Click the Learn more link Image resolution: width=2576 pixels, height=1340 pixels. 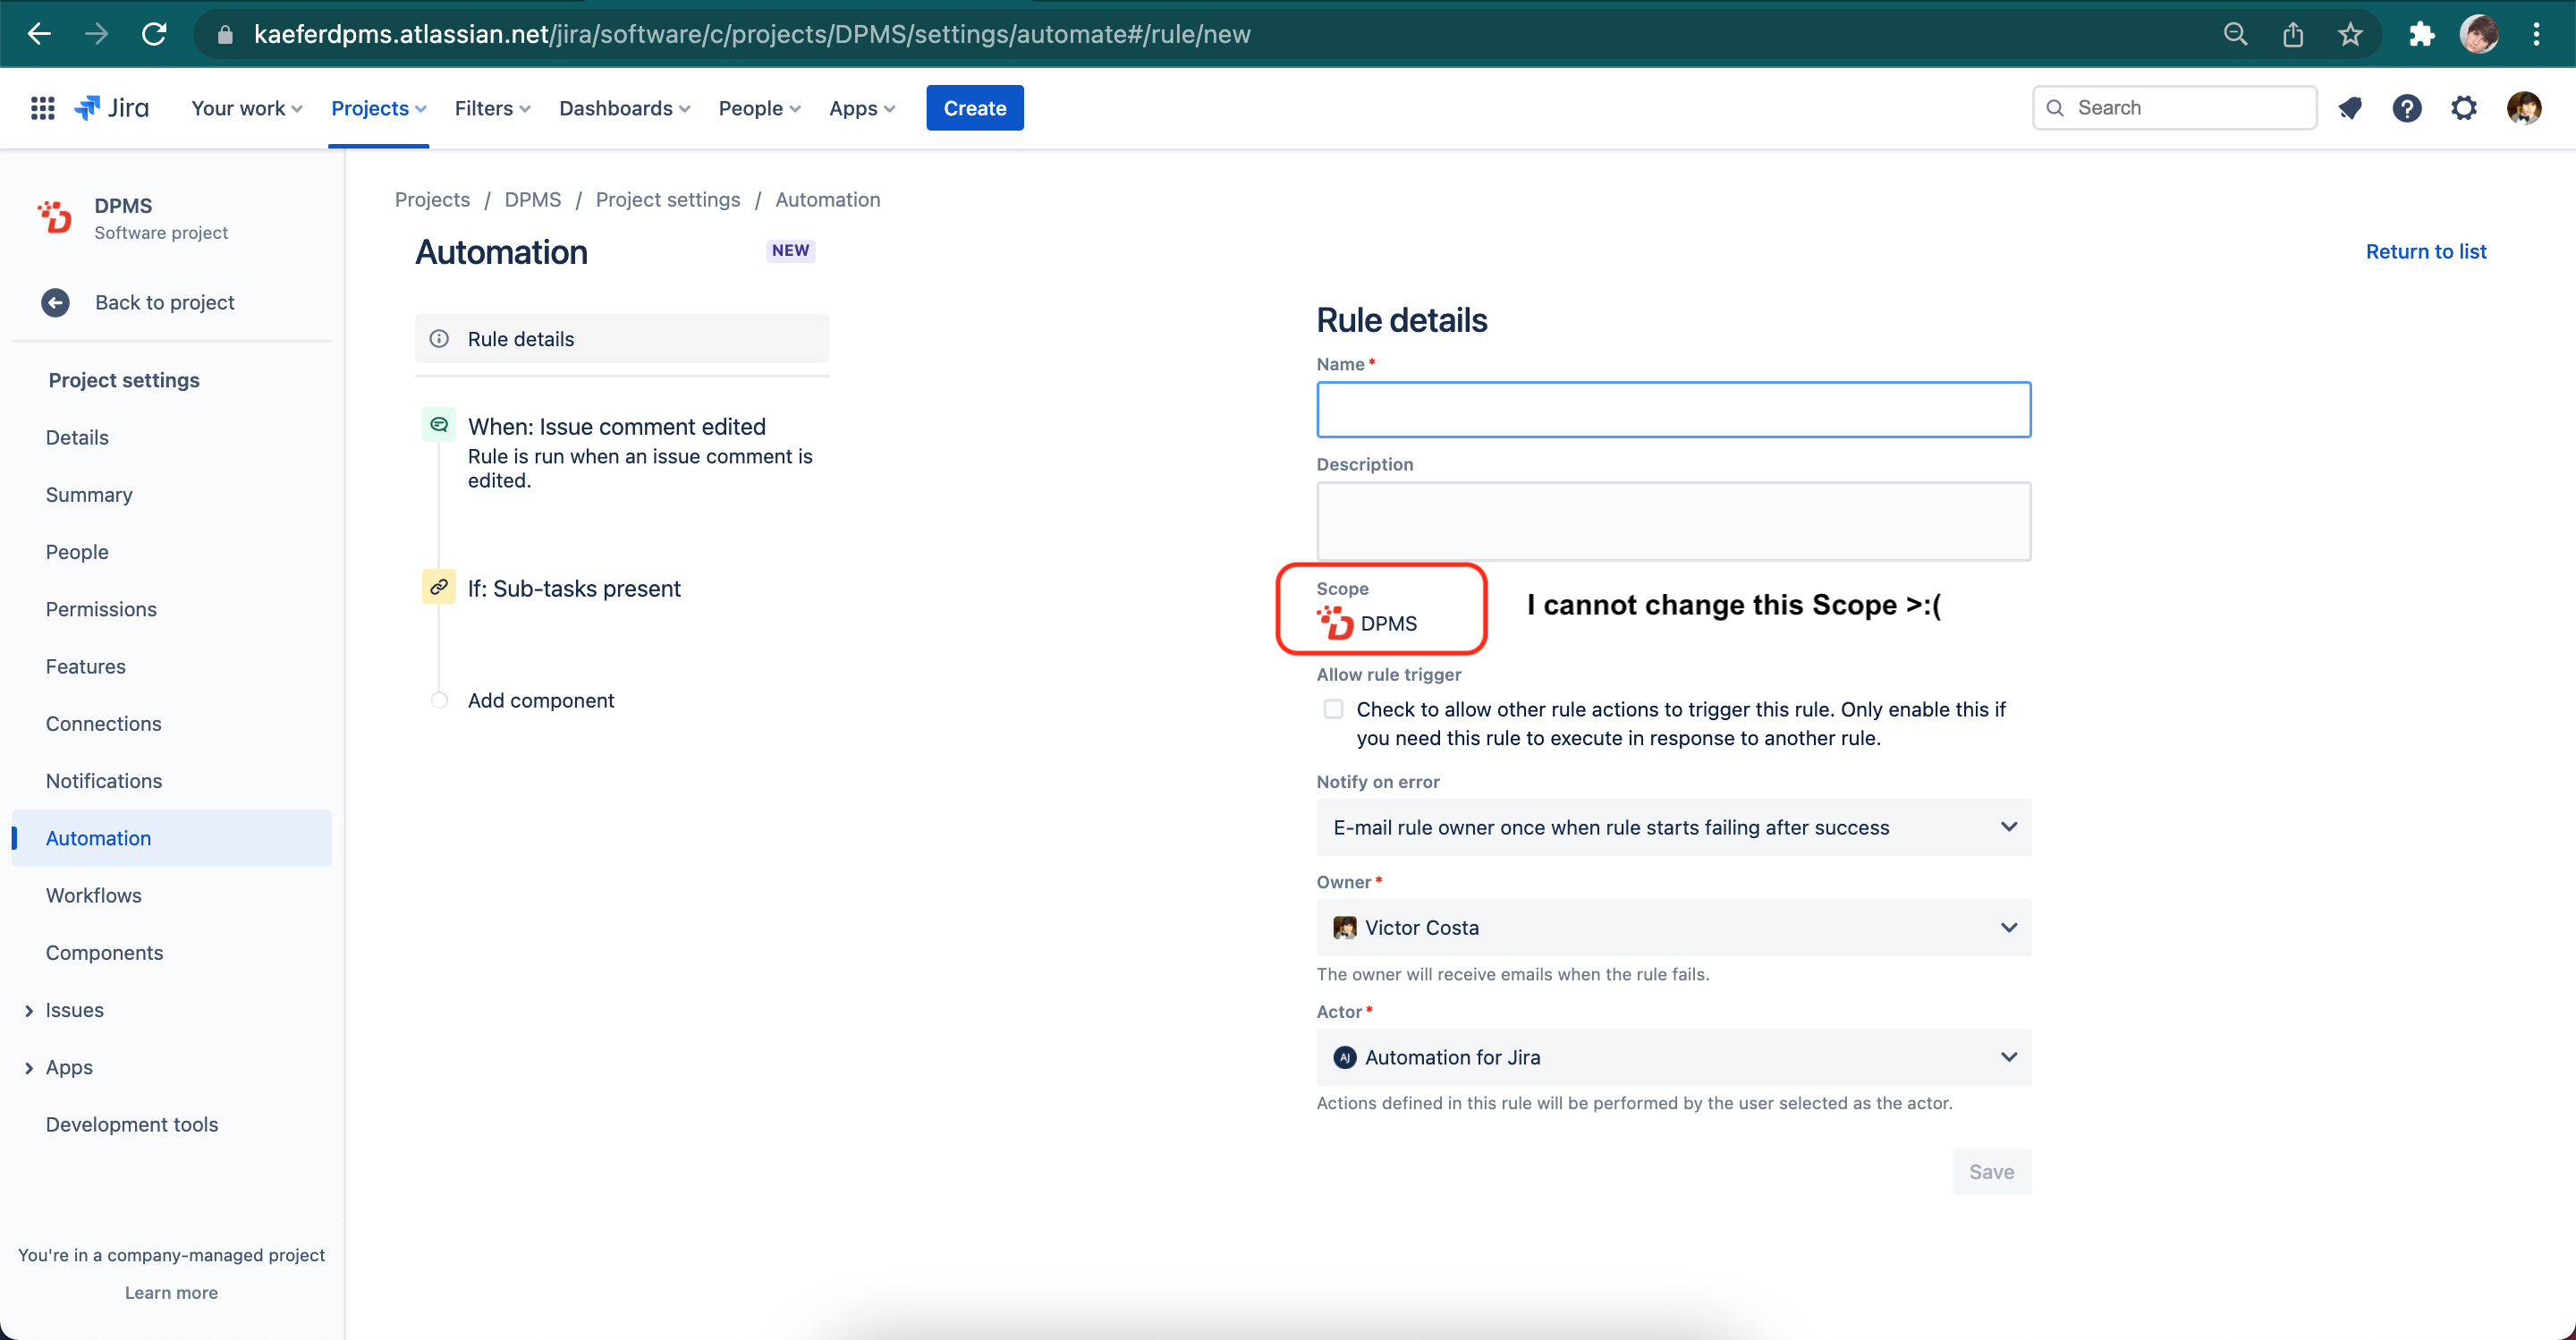[x=171, y=1292]
